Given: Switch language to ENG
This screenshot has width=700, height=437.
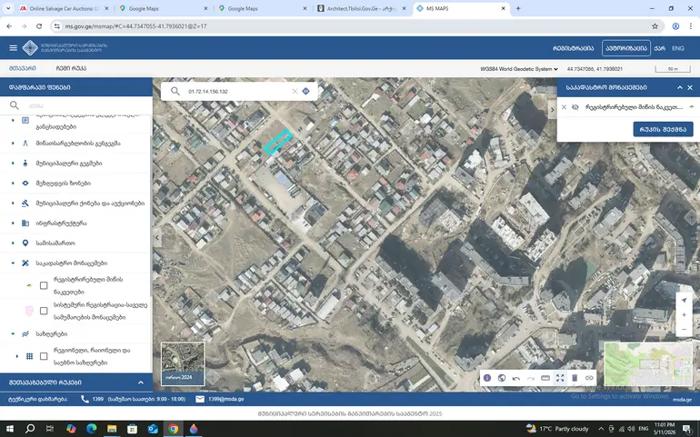Looking at the screenshot, I should (x=678, y=48).
